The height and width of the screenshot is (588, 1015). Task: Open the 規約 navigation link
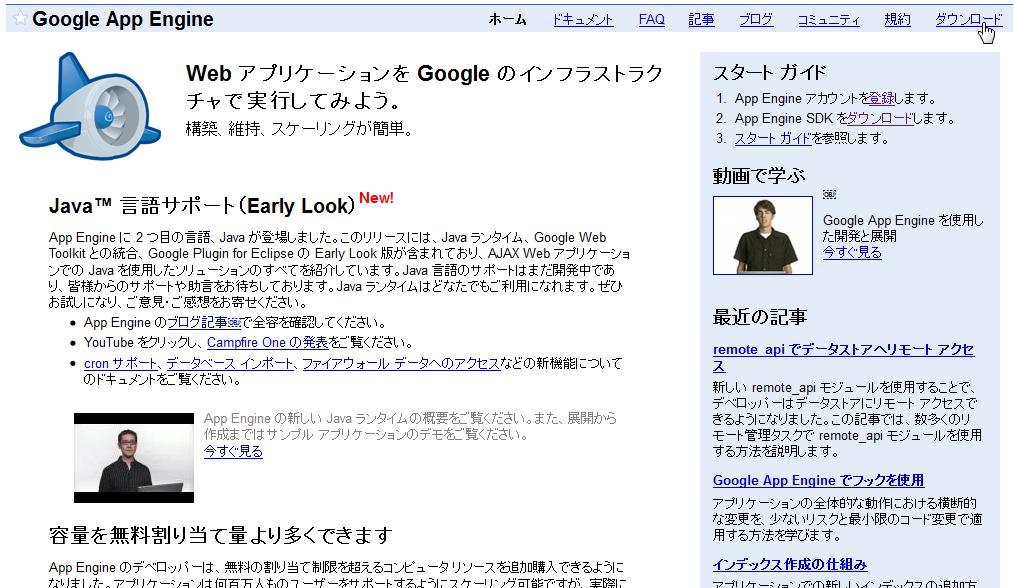(x=897, y=19)
